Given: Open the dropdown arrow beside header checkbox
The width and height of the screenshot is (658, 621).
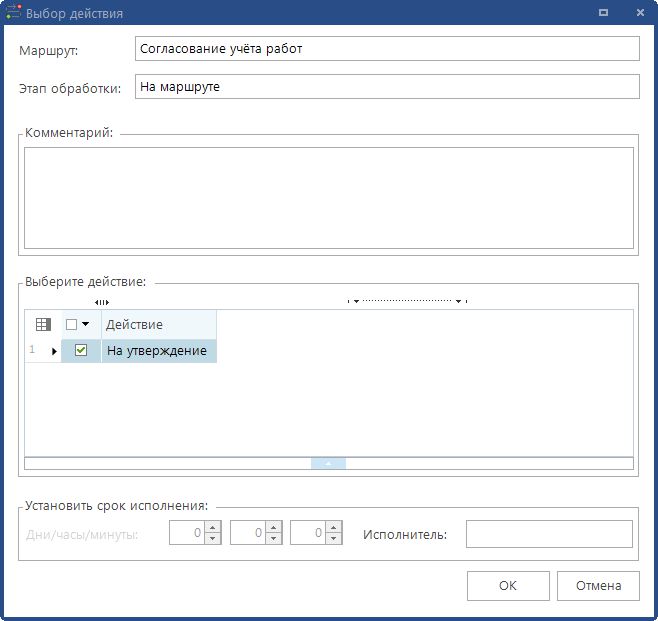Looking at the screenshot, I should pyautogui.click(x=86, y=324).
